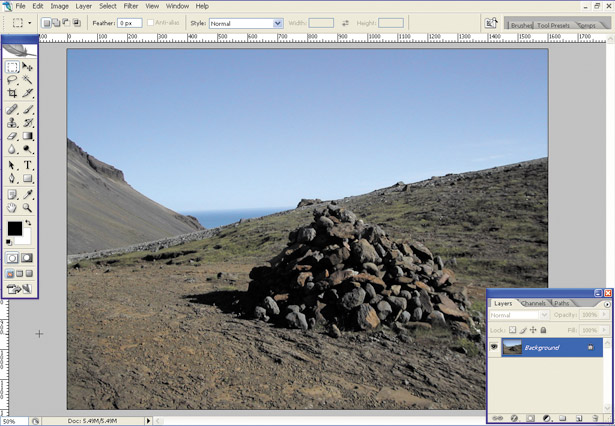The image size is (615, 426).
Task: Click the Create new layer icon
Action: point(579,418)
